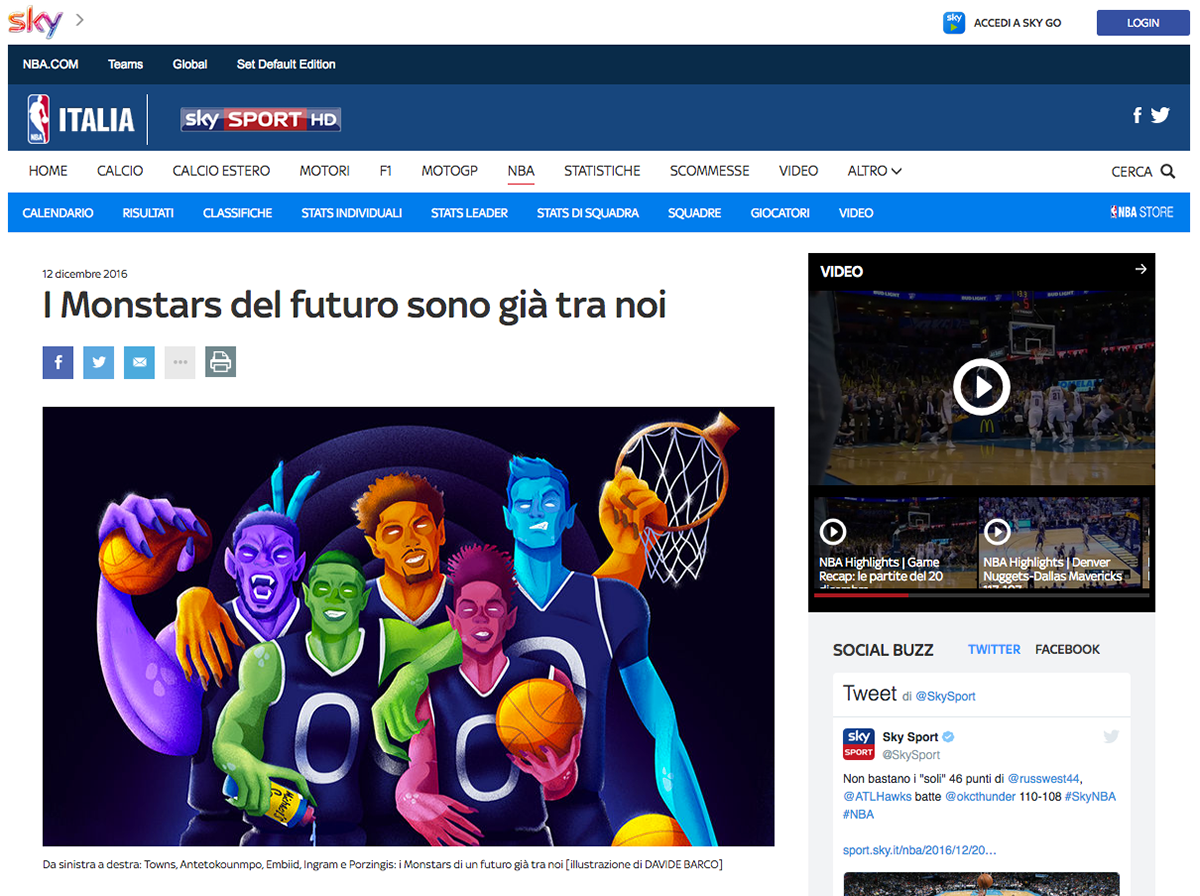This screenshot has height=896, width=1200.
Task: Expand the ALTRO dropdown
Action: 875,171
